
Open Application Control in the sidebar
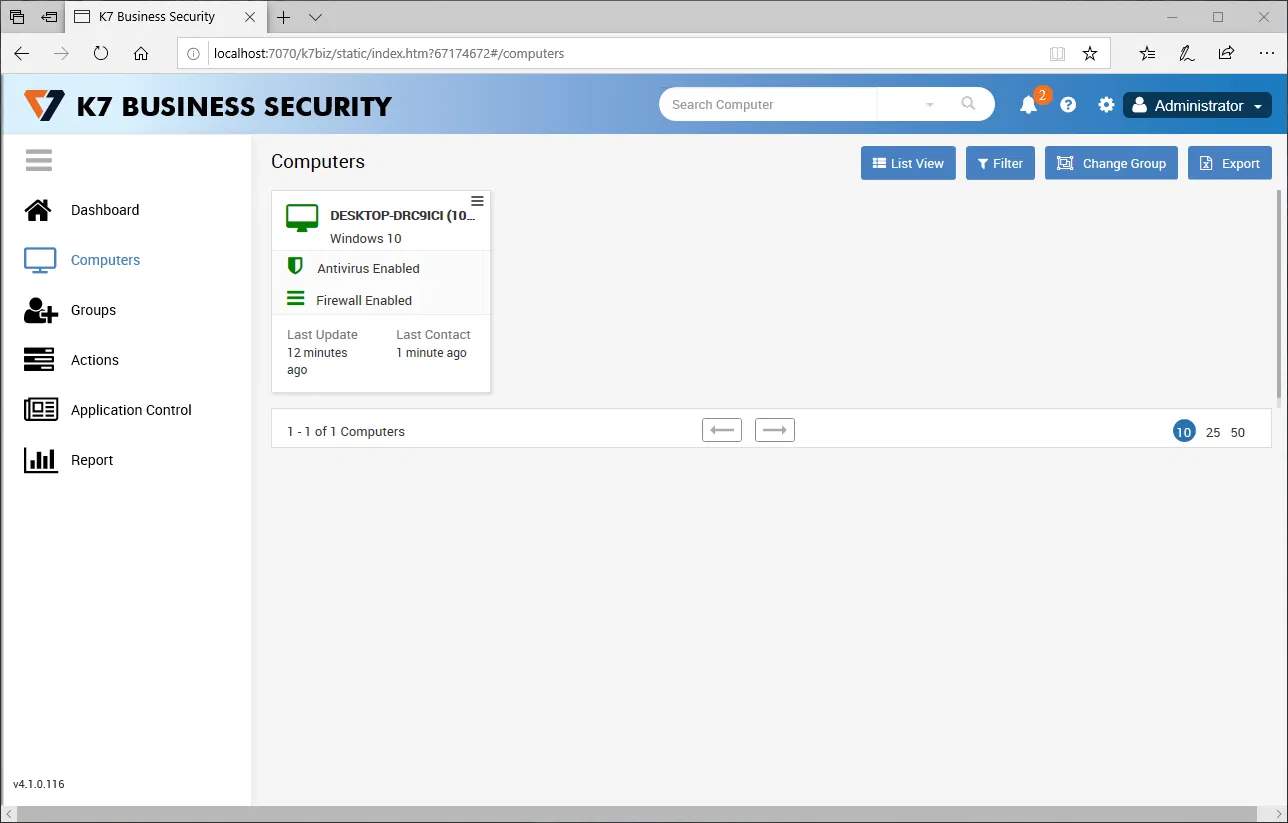click(131, 410)
